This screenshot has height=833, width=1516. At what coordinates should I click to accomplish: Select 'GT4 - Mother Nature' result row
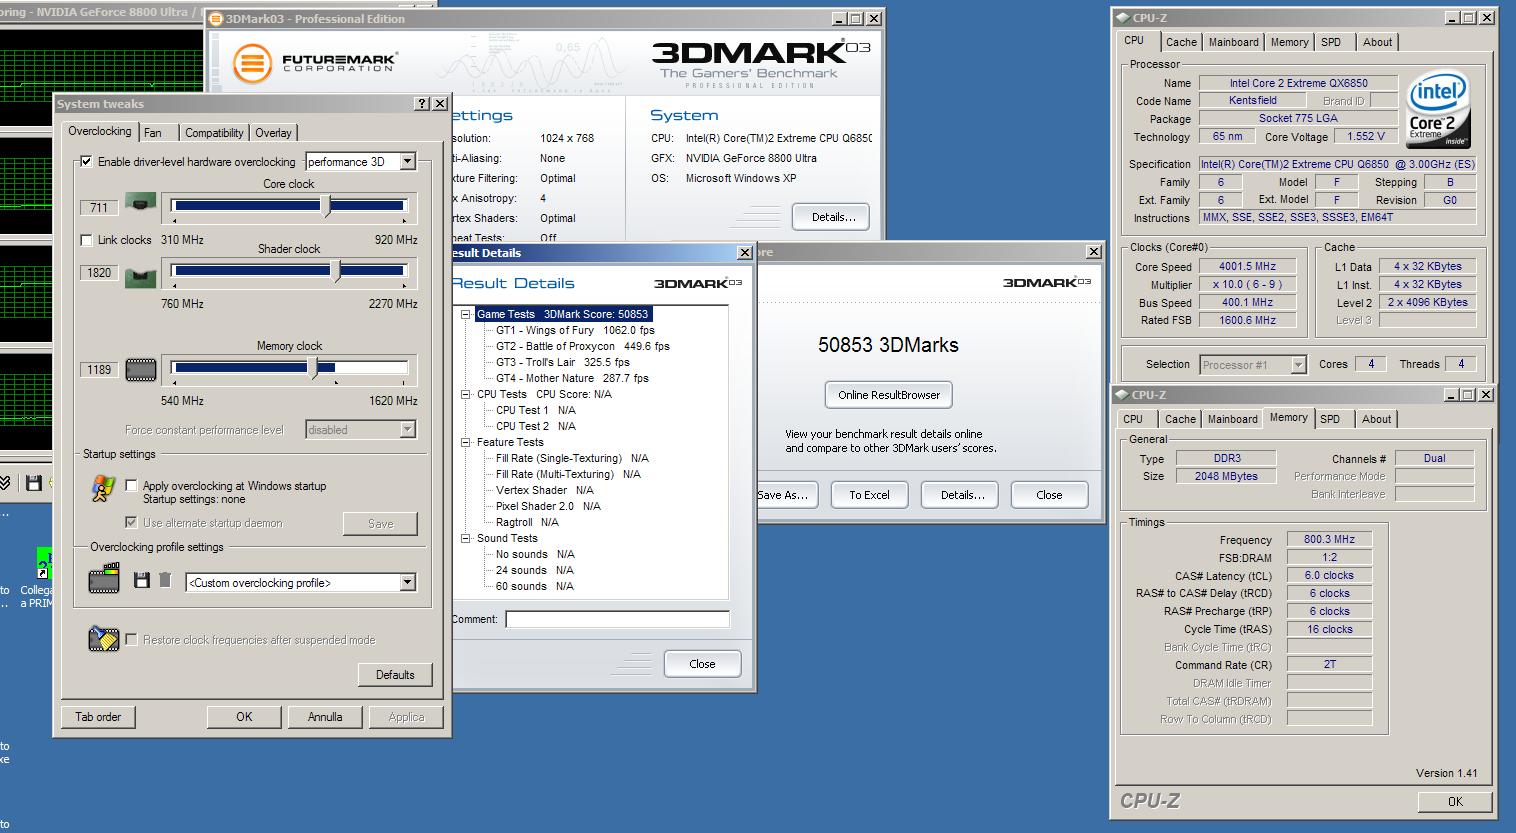coord(572,378)
